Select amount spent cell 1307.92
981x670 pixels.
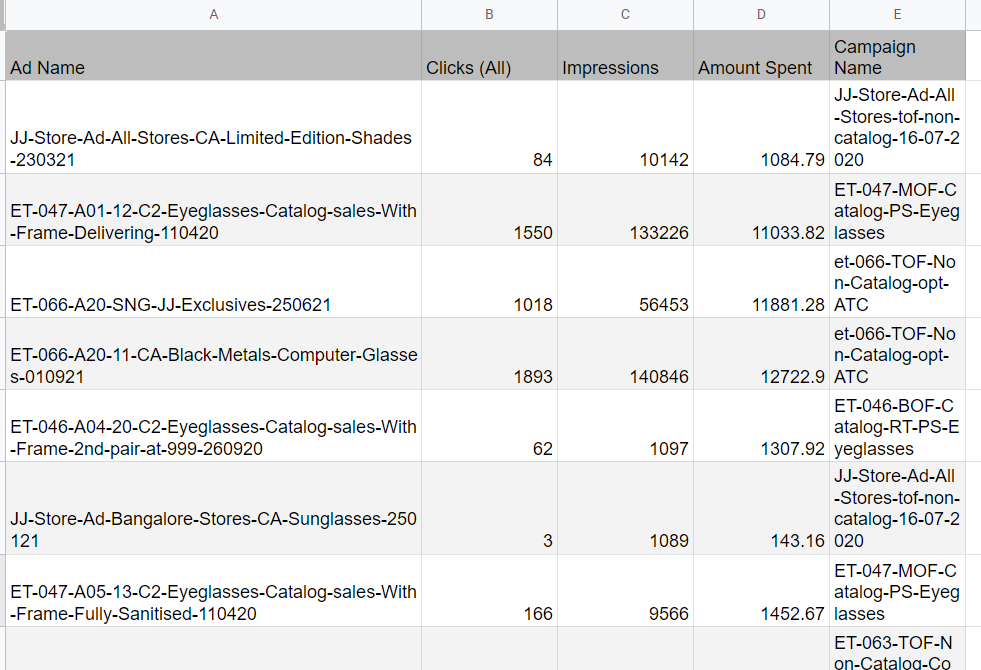click(x=761, y=425)
